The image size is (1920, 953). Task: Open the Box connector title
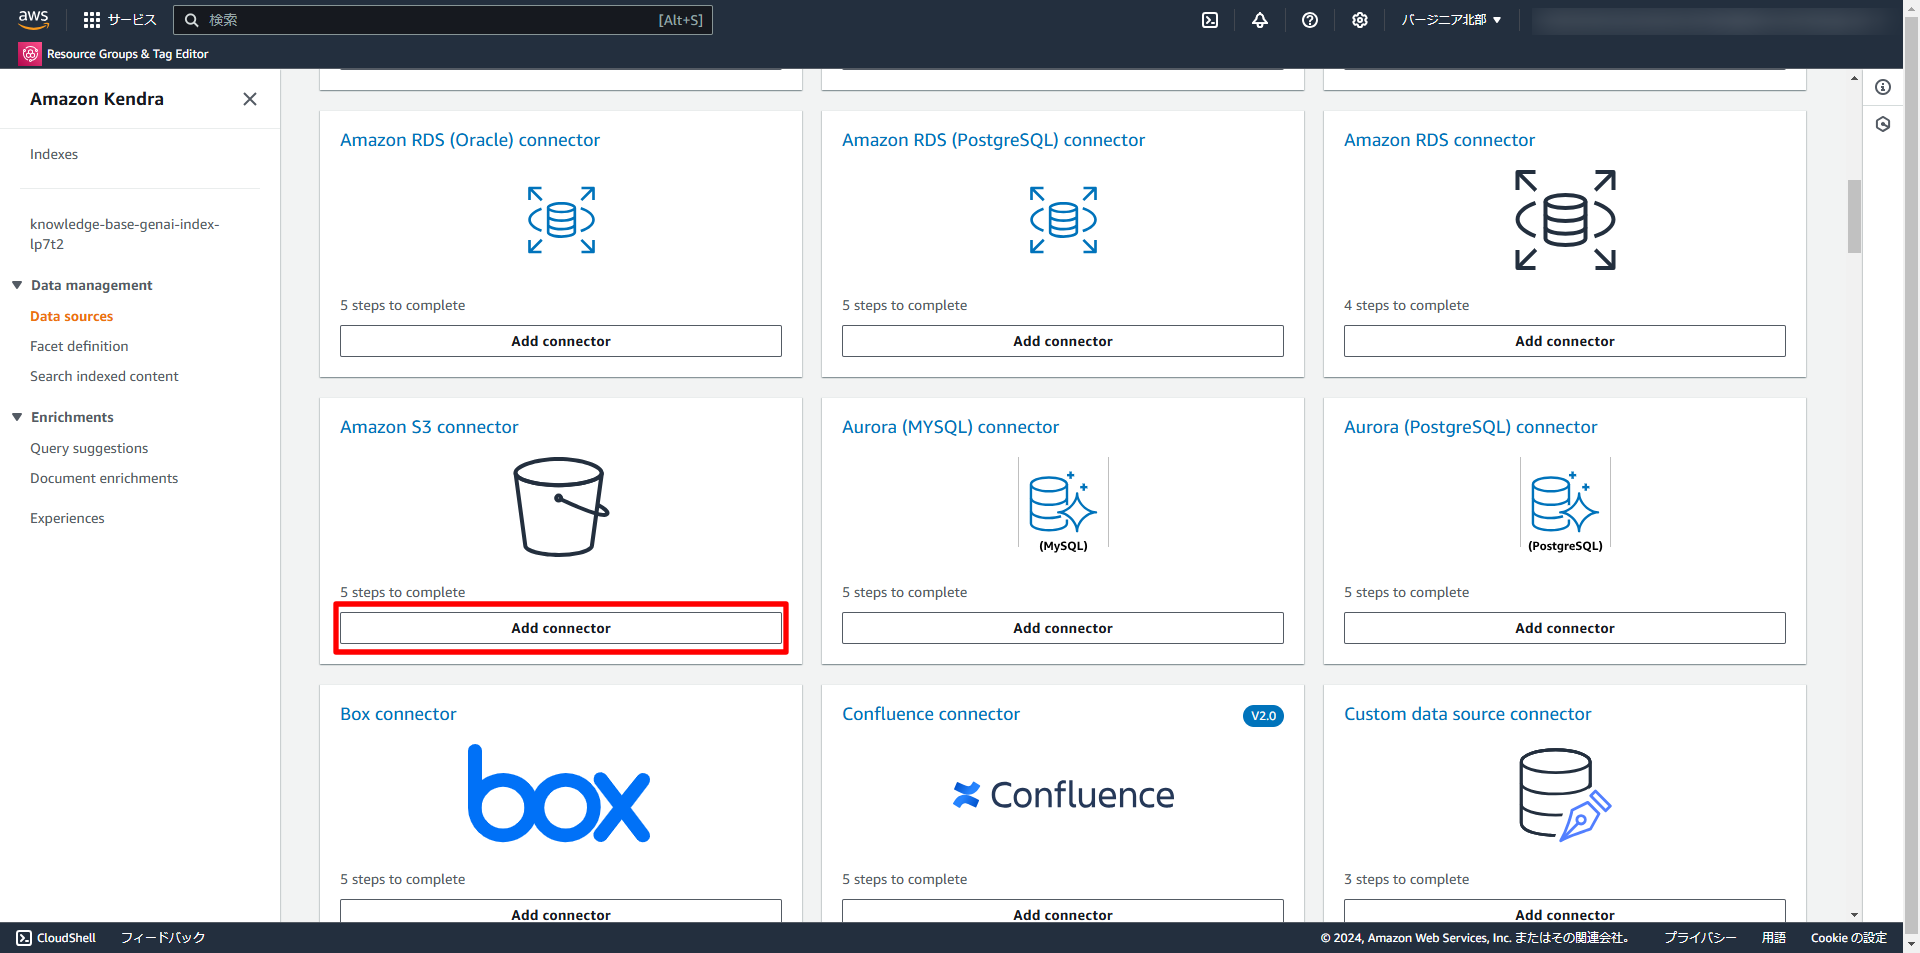click(398, 714)
